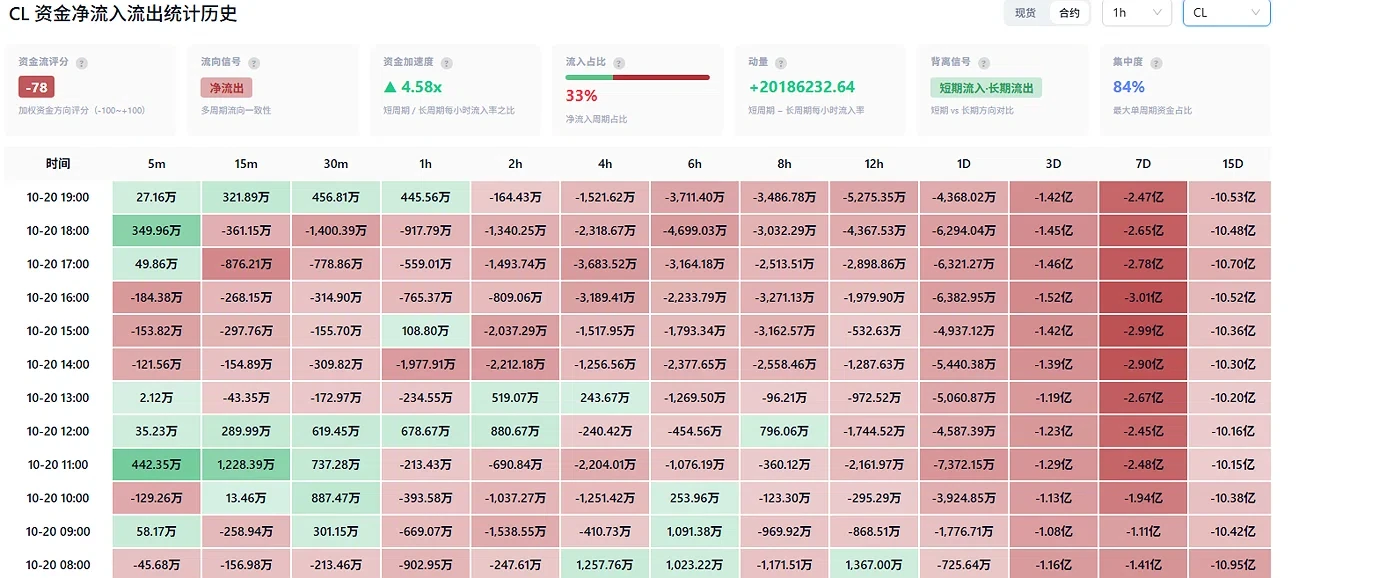
Task: Click the 1,228.39万 cell in the 15m column
Action: (x=246, y=464)
